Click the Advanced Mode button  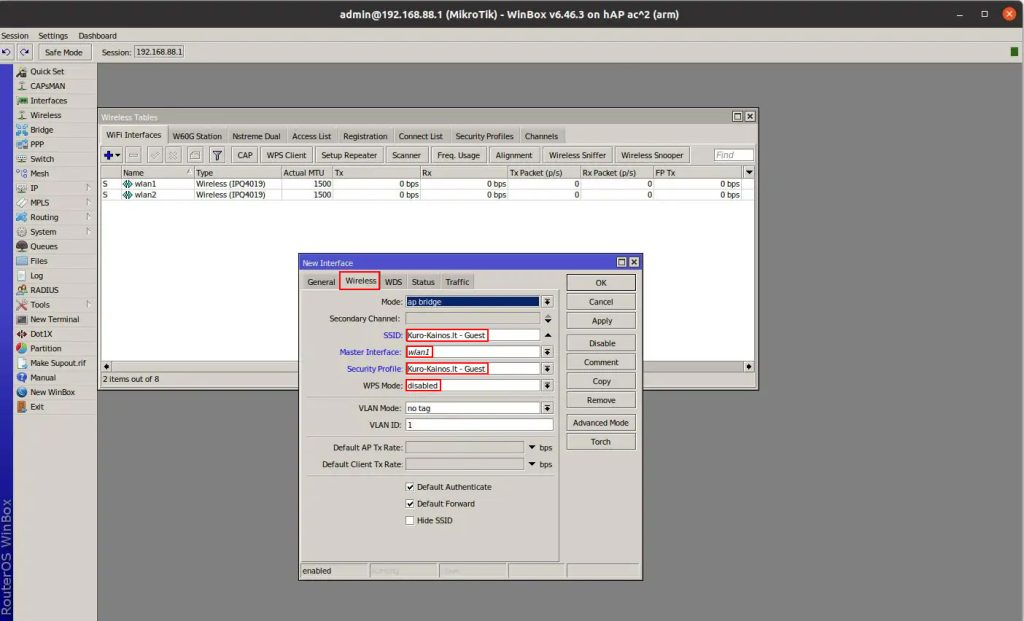(601, 422)
